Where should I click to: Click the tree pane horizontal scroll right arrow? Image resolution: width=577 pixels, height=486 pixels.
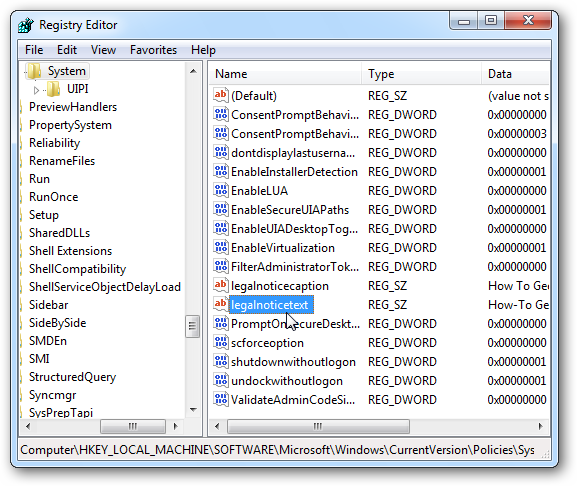(x=176, y=426)
